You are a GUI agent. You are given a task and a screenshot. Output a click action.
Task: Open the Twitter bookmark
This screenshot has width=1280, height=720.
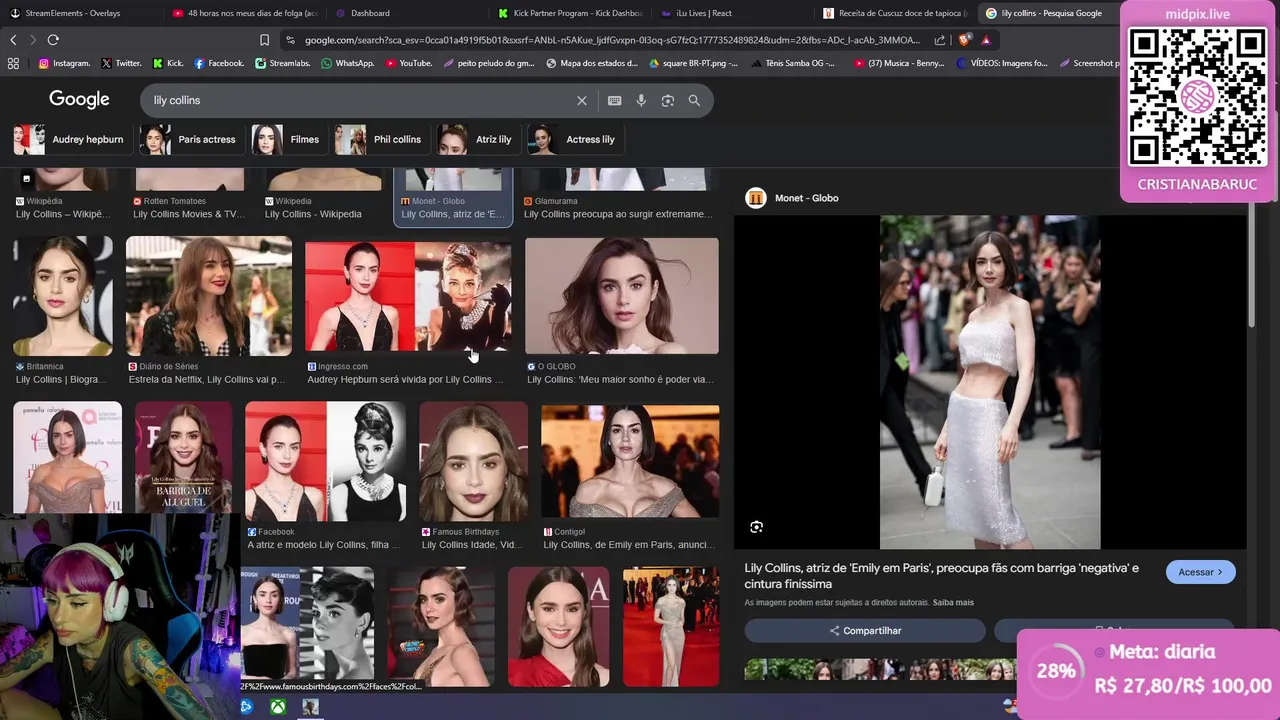[121, 63]
